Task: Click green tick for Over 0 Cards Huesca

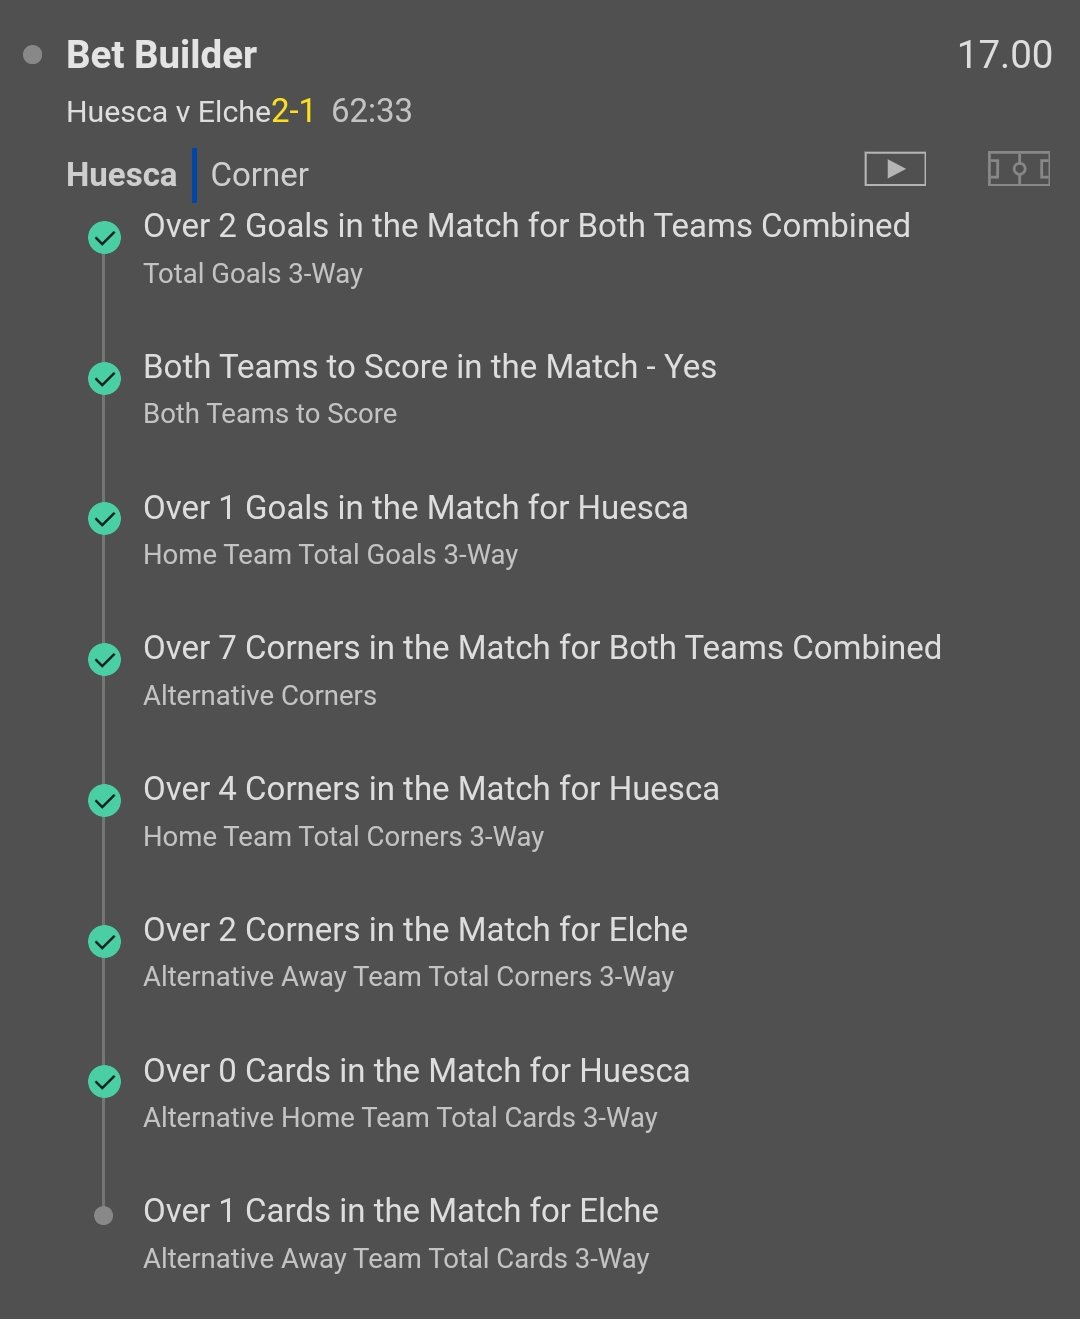Action: 104,1082
